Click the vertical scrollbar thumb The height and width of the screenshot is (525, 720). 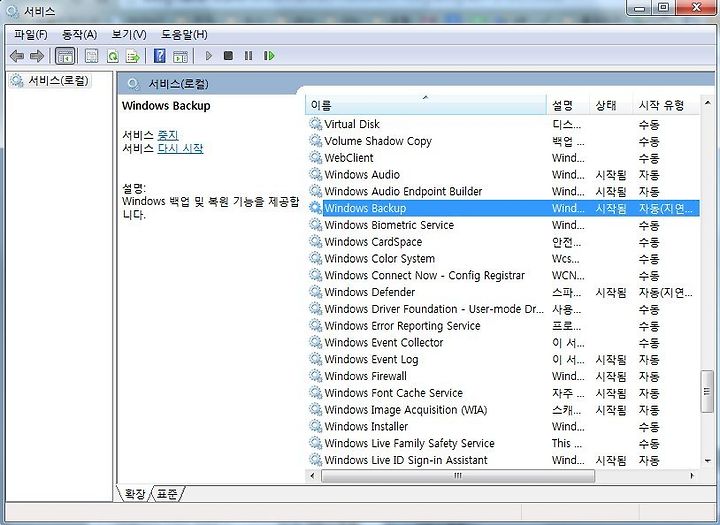click(707, 392)
